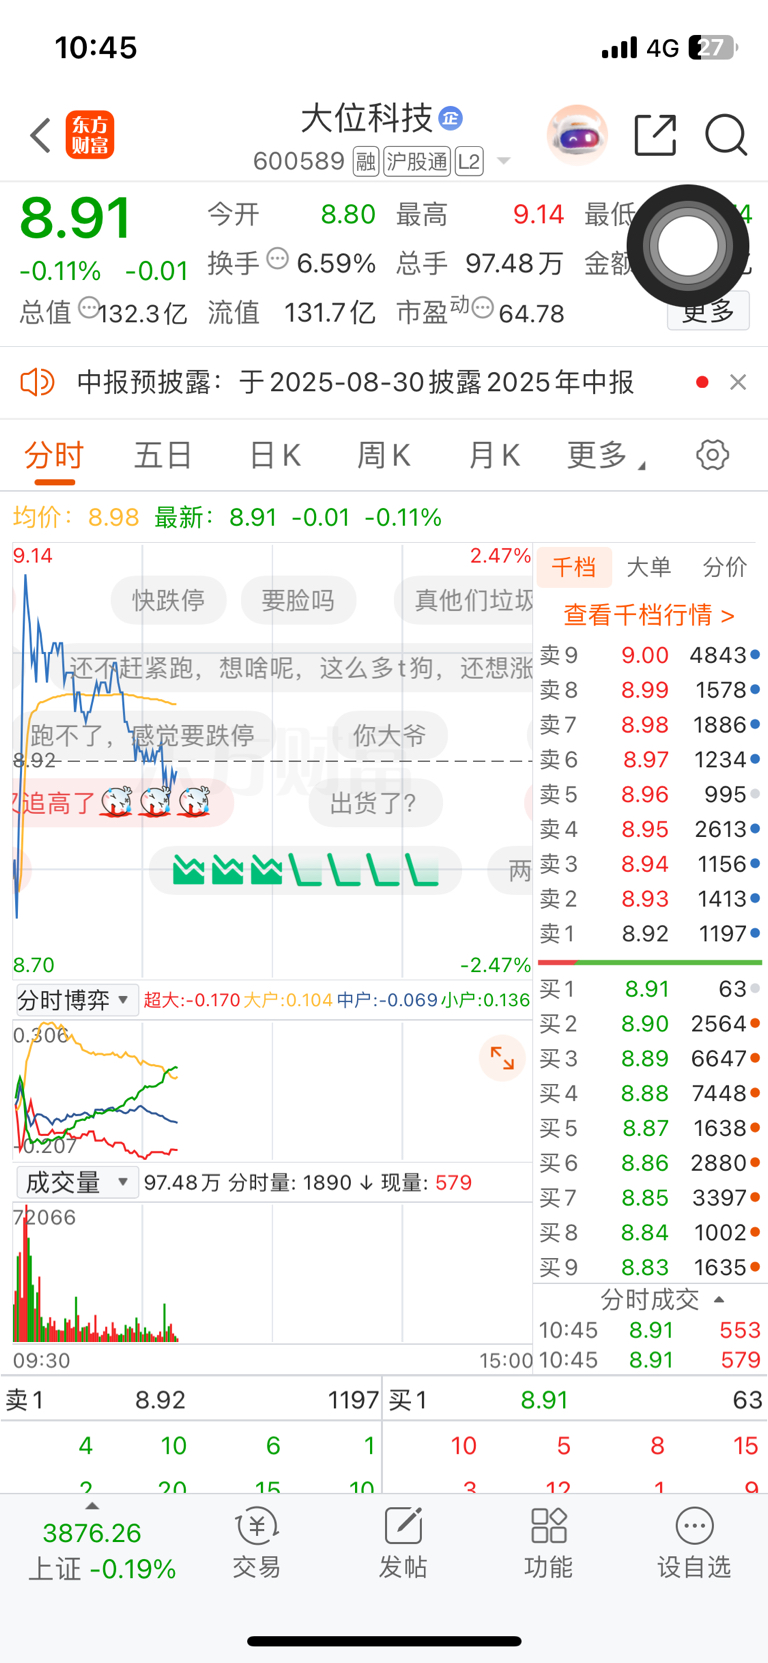The height and width of the screenshot is (1663, 768).
Task: Tap the speaker announcement icon
Action: pos(37,382)
